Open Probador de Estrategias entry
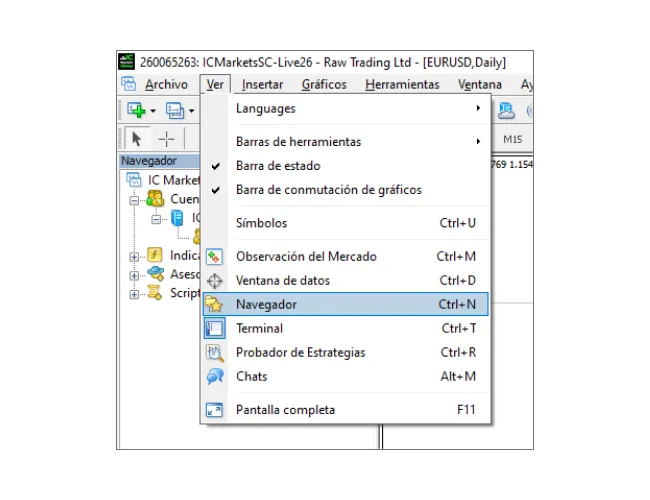Screen dimensions: 650x500 345,352
